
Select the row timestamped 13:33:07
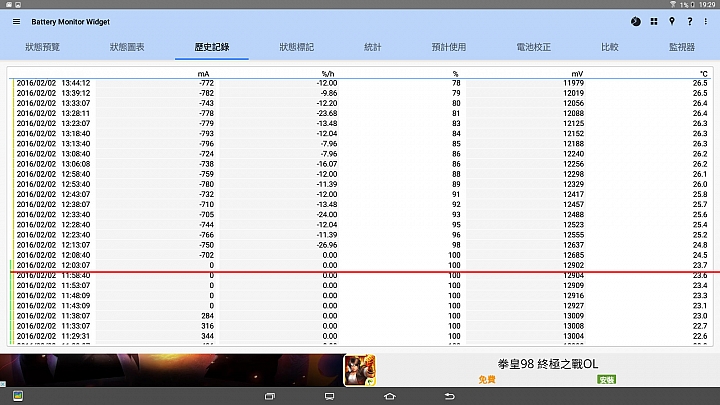tap(360, 103)
